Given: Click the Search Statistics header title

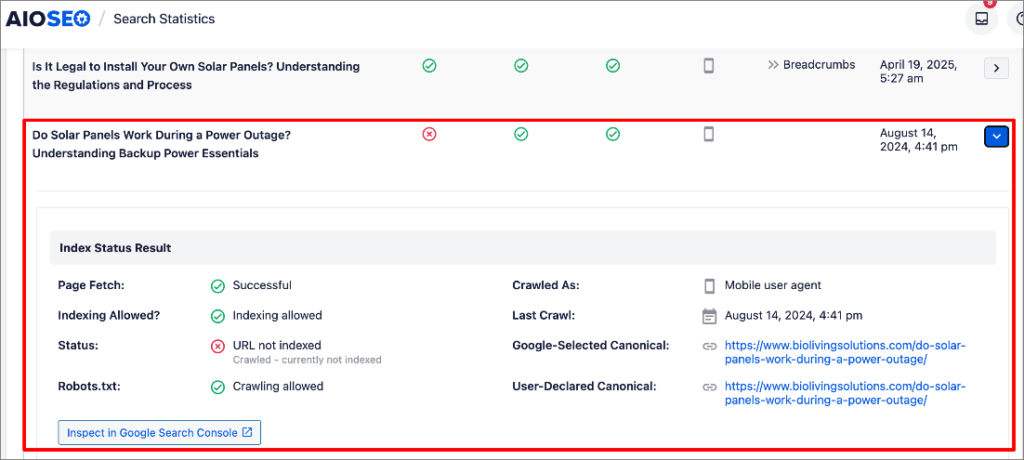Looking at the screenshot, I should coord(164,19).
